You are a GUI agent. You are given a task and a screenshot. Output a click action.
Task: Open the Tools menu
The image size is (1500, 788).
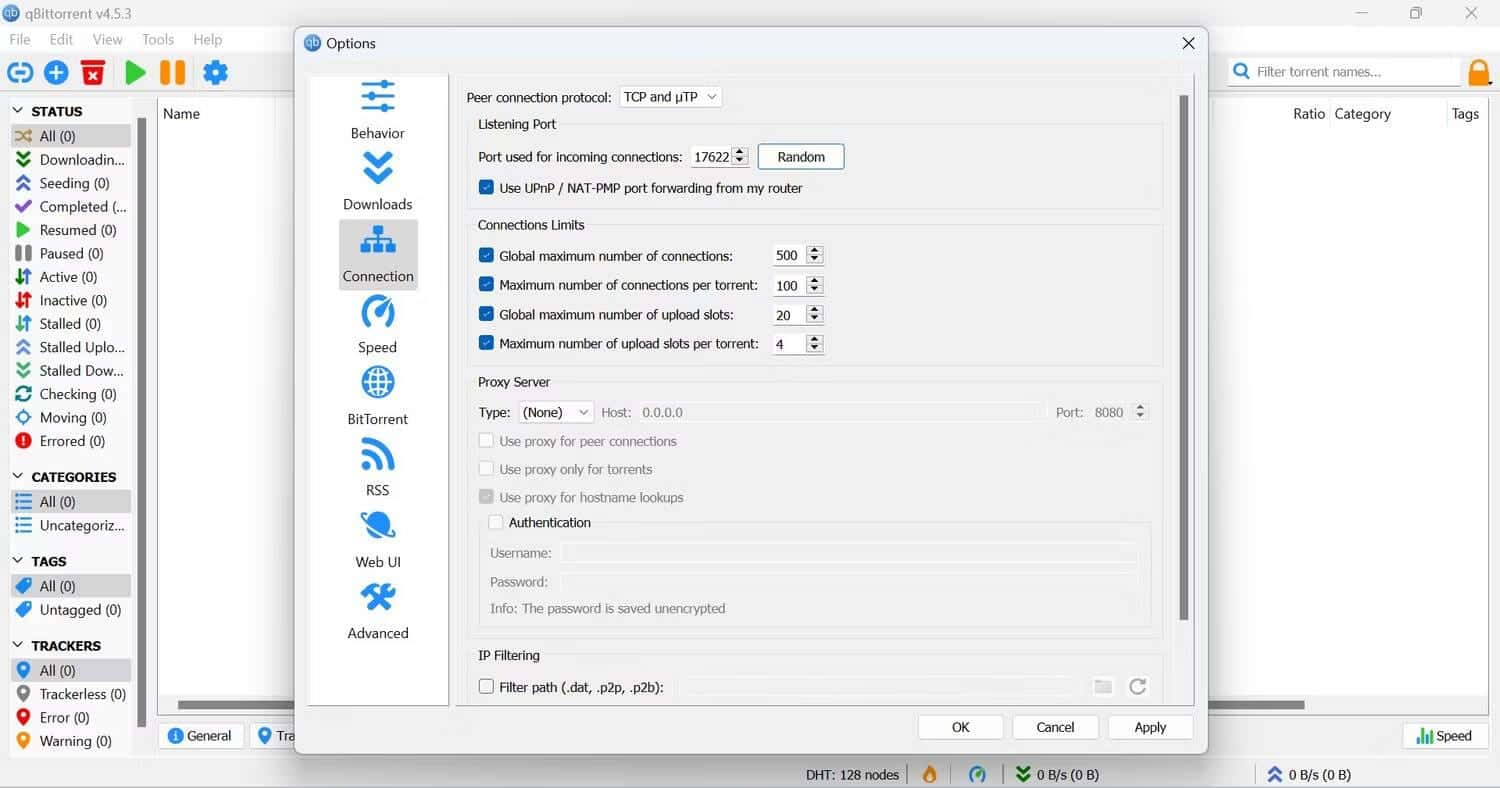click(x=157, y=39)
